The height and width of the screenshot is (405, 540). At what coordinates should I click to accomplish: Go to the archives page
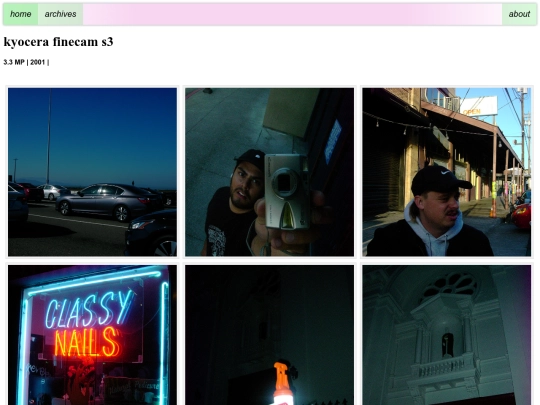coord(60,14)
